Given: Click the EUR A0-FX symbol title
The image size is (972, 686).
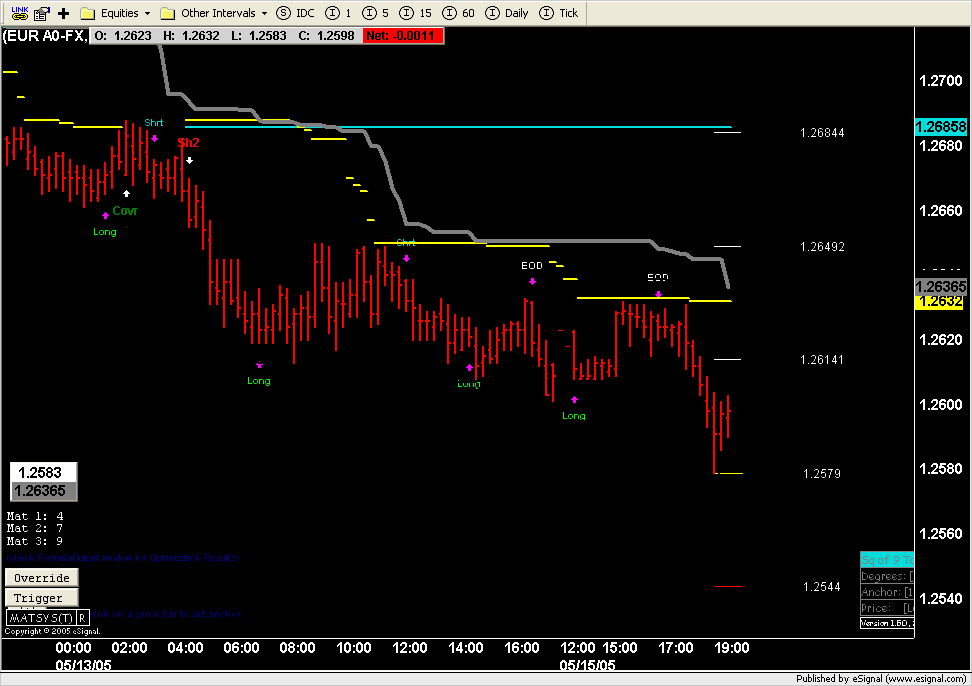Looking at the screenshot, I should pos(45,36).
